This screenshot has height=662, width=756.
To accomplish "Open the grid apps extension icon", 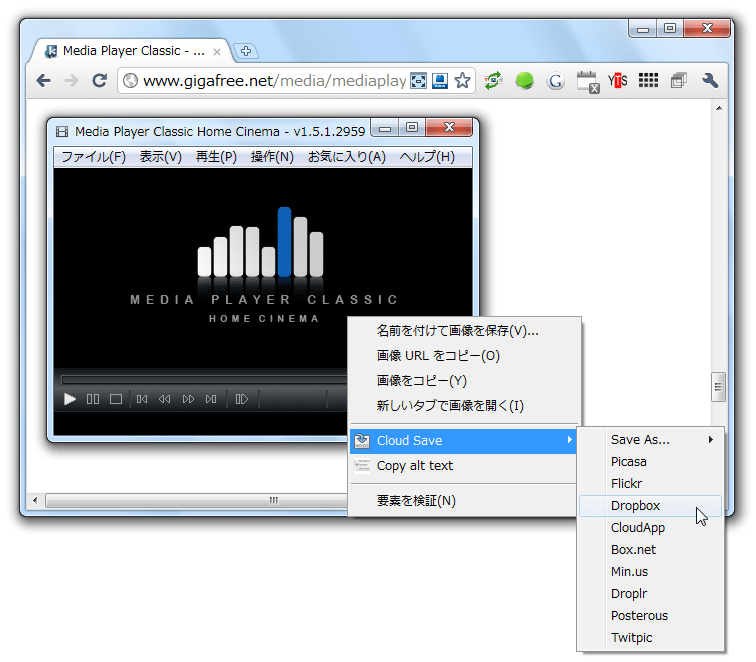I will coord(648,80).
